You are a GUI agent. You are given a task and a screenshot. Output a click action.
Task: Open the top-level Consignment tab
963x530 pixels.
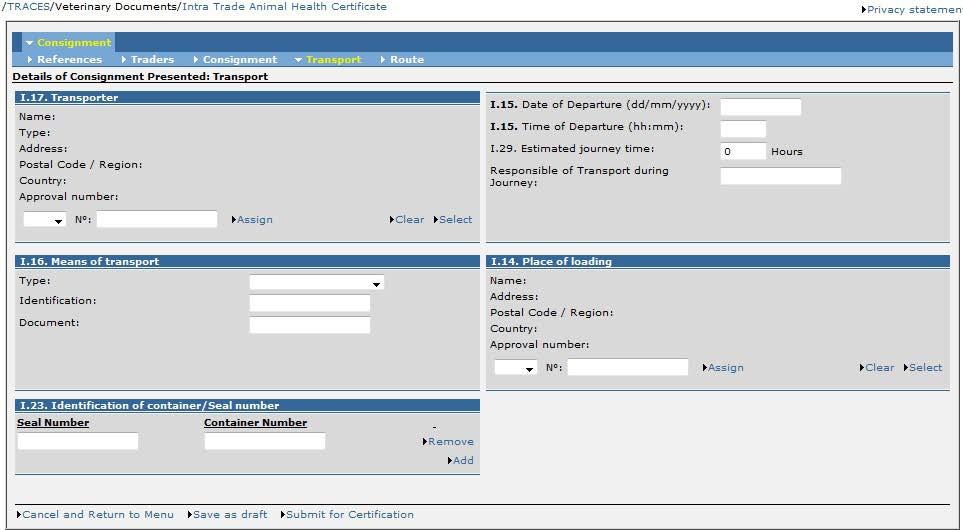point(69,42)
